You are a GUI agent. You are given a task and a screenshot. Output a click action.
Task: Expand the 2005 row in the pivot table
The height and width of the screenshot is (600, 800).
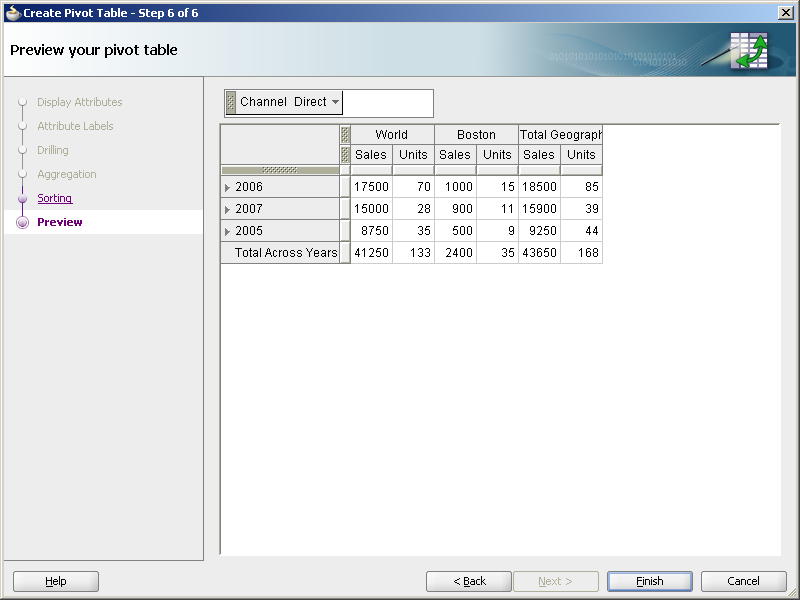click(228, 231)
